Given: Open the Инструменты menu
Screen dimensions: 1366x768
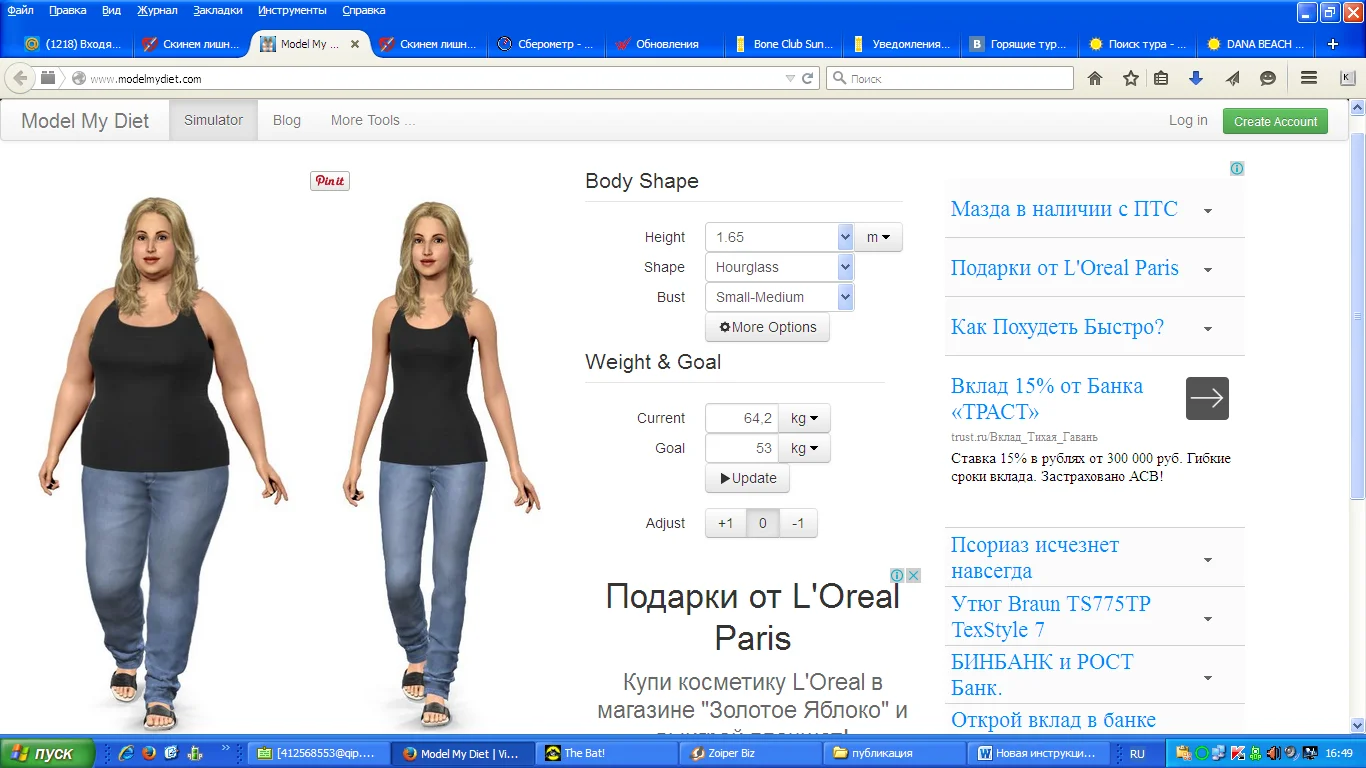Looking at the screenshot, I should pyautogui.click(x=292, y=10).
